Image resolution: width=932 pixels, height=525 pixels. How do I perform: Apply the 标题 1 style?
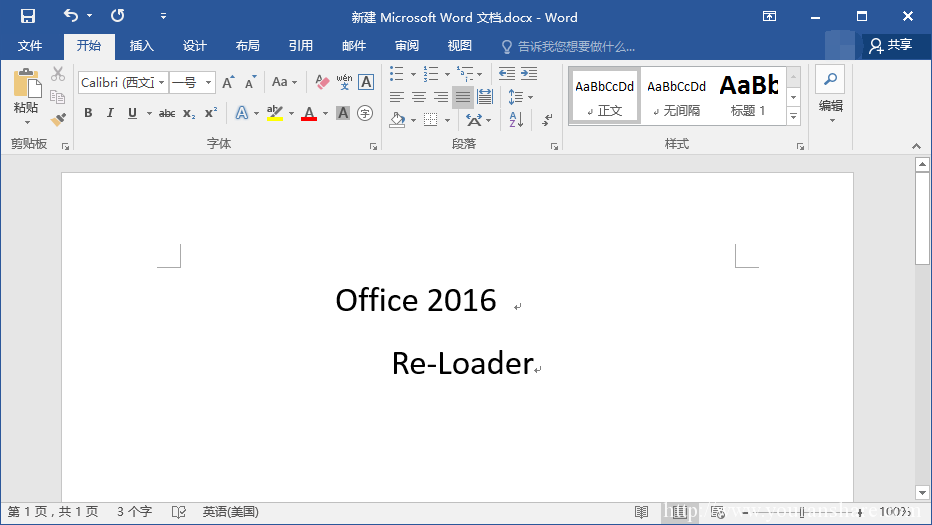(x=748, y=95)
